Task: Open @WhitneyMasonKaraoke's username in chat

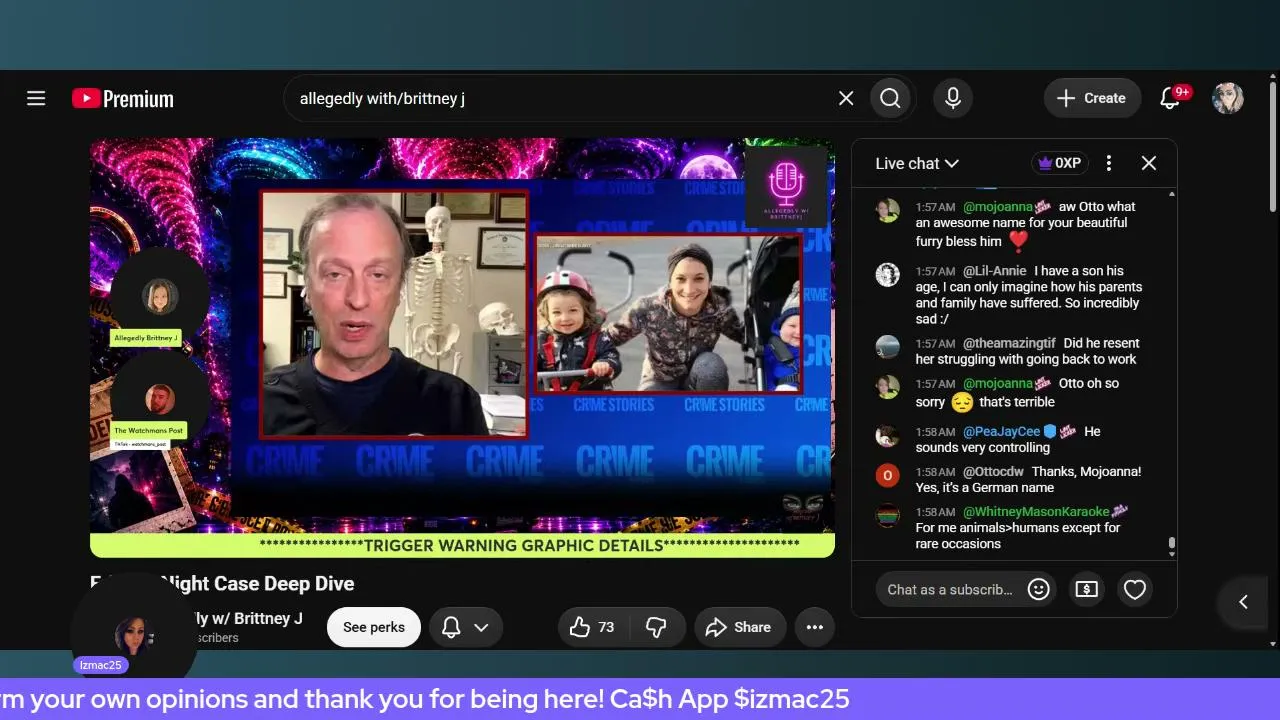Action: 1036,512
